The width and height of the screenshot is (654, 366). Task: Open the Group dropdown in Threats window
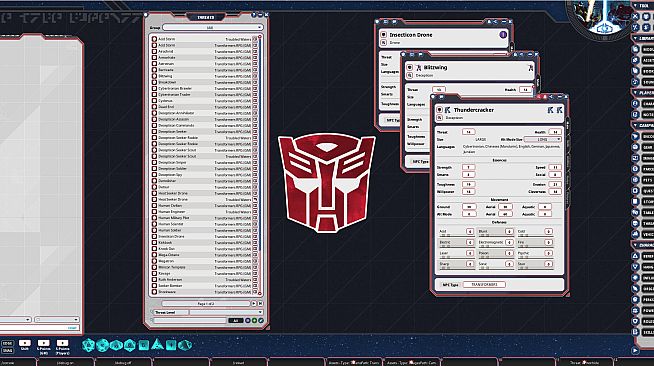tap(213, 28)
